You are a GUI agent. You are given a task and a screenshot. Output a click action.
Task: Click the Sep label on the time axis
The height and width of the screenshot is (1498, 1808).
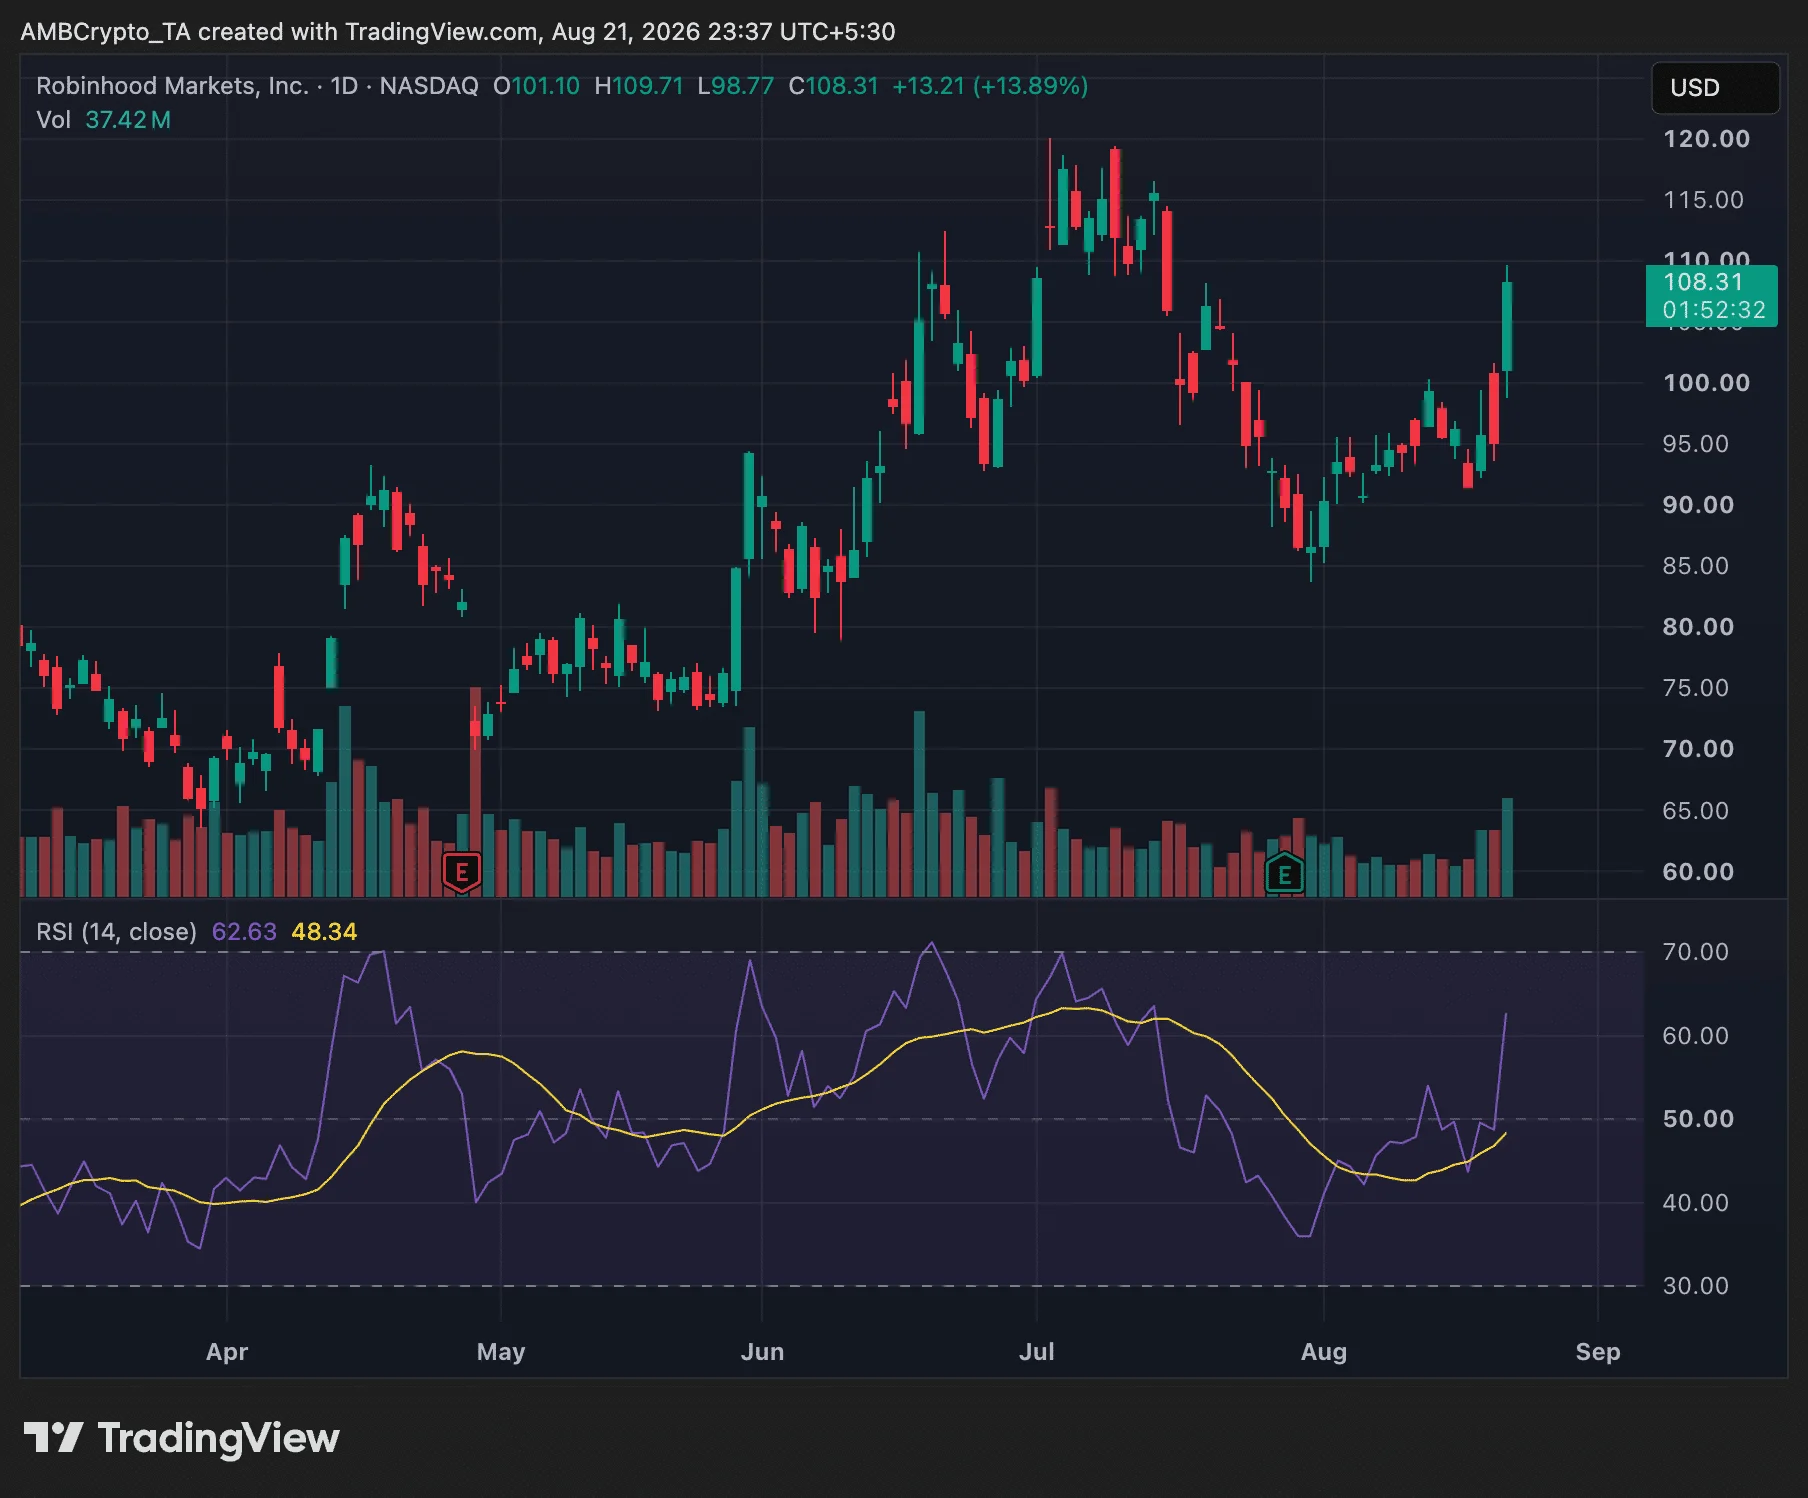click(1598, 1352)
